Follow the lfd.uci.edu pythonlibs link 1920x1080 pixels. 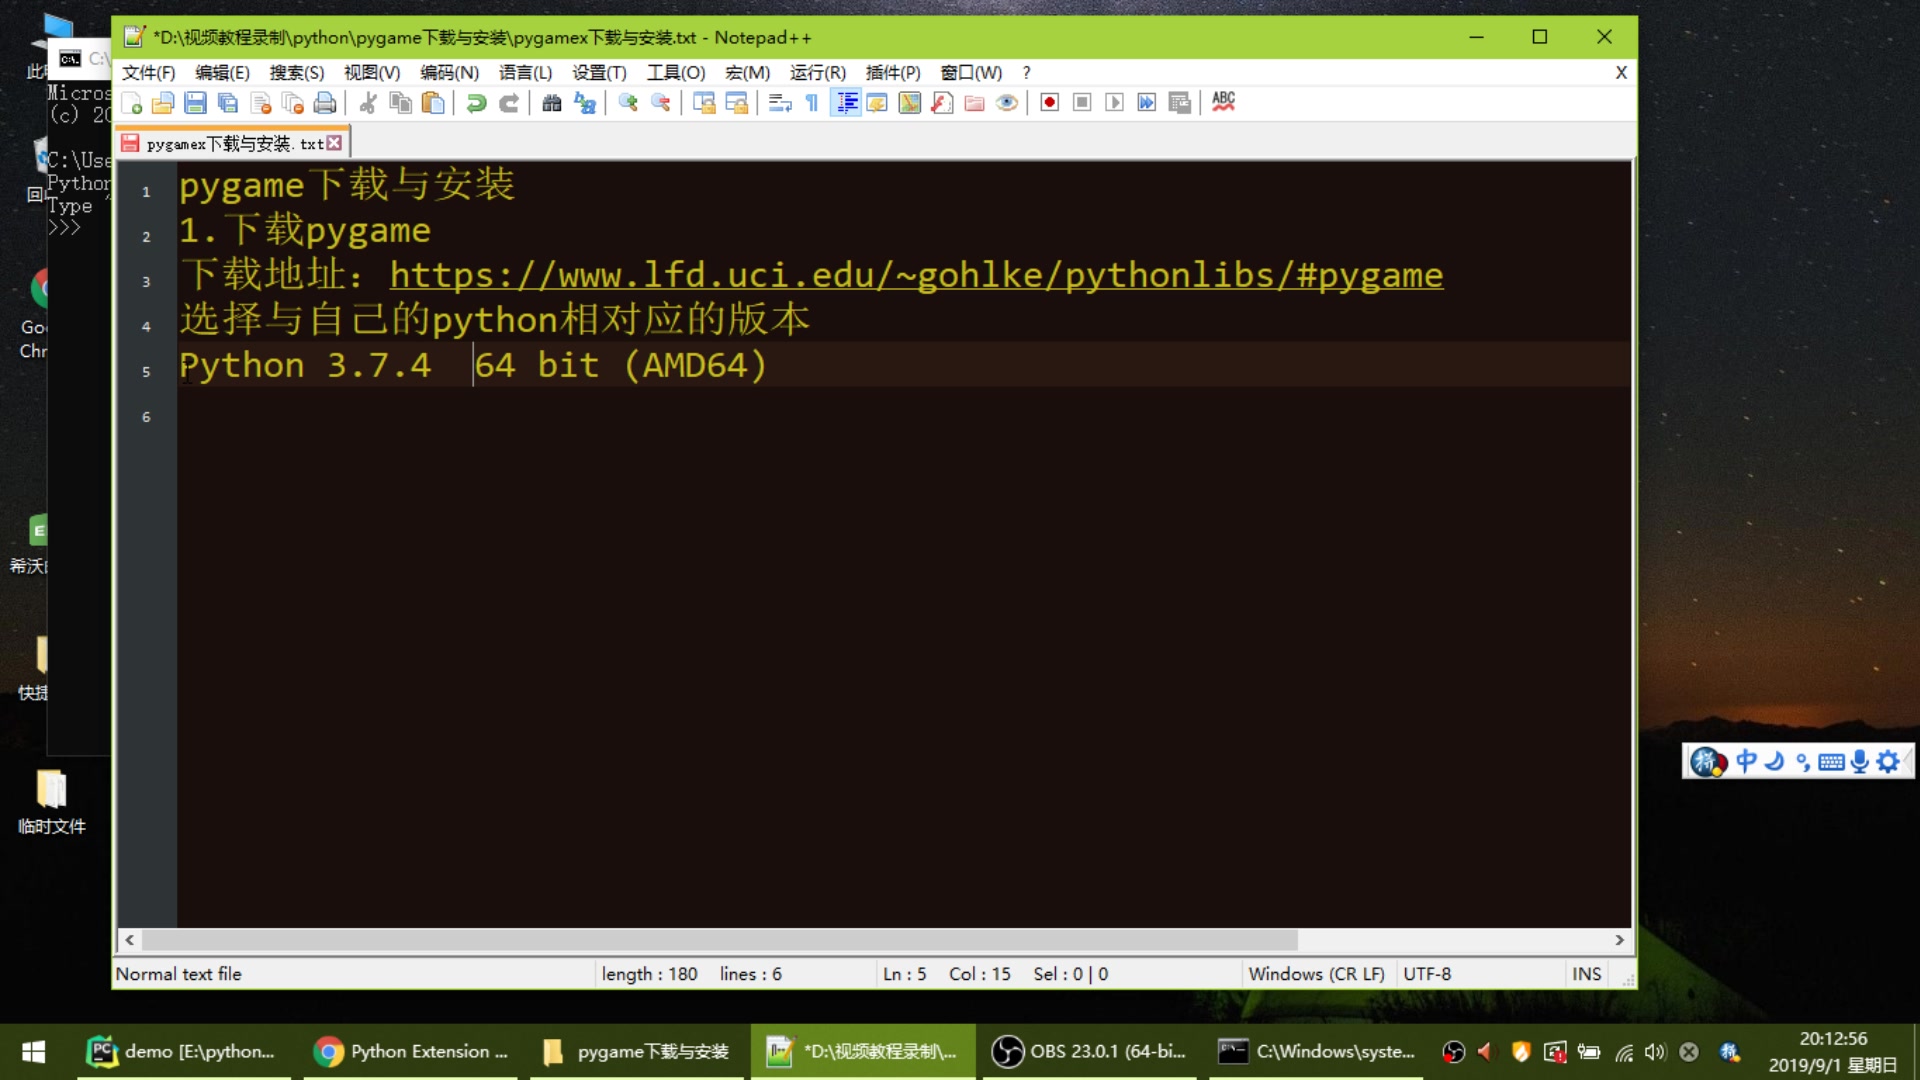916,275
